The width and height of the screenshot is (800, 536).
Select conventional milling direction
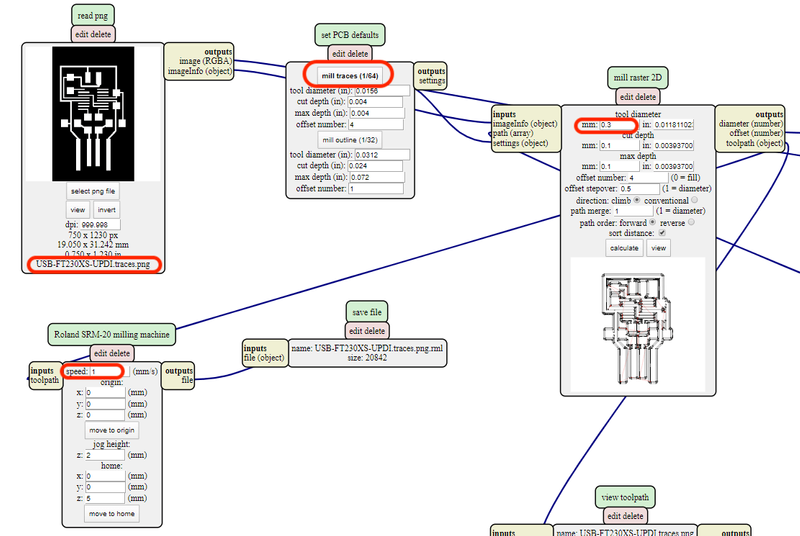point(696,200)
